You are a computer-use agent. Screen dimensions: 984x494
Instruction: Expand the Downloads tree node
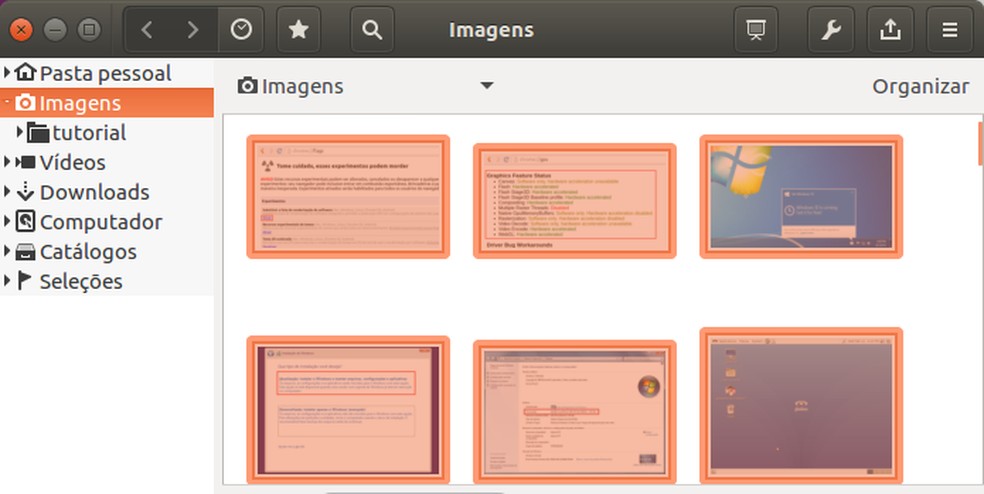(8, 192)
